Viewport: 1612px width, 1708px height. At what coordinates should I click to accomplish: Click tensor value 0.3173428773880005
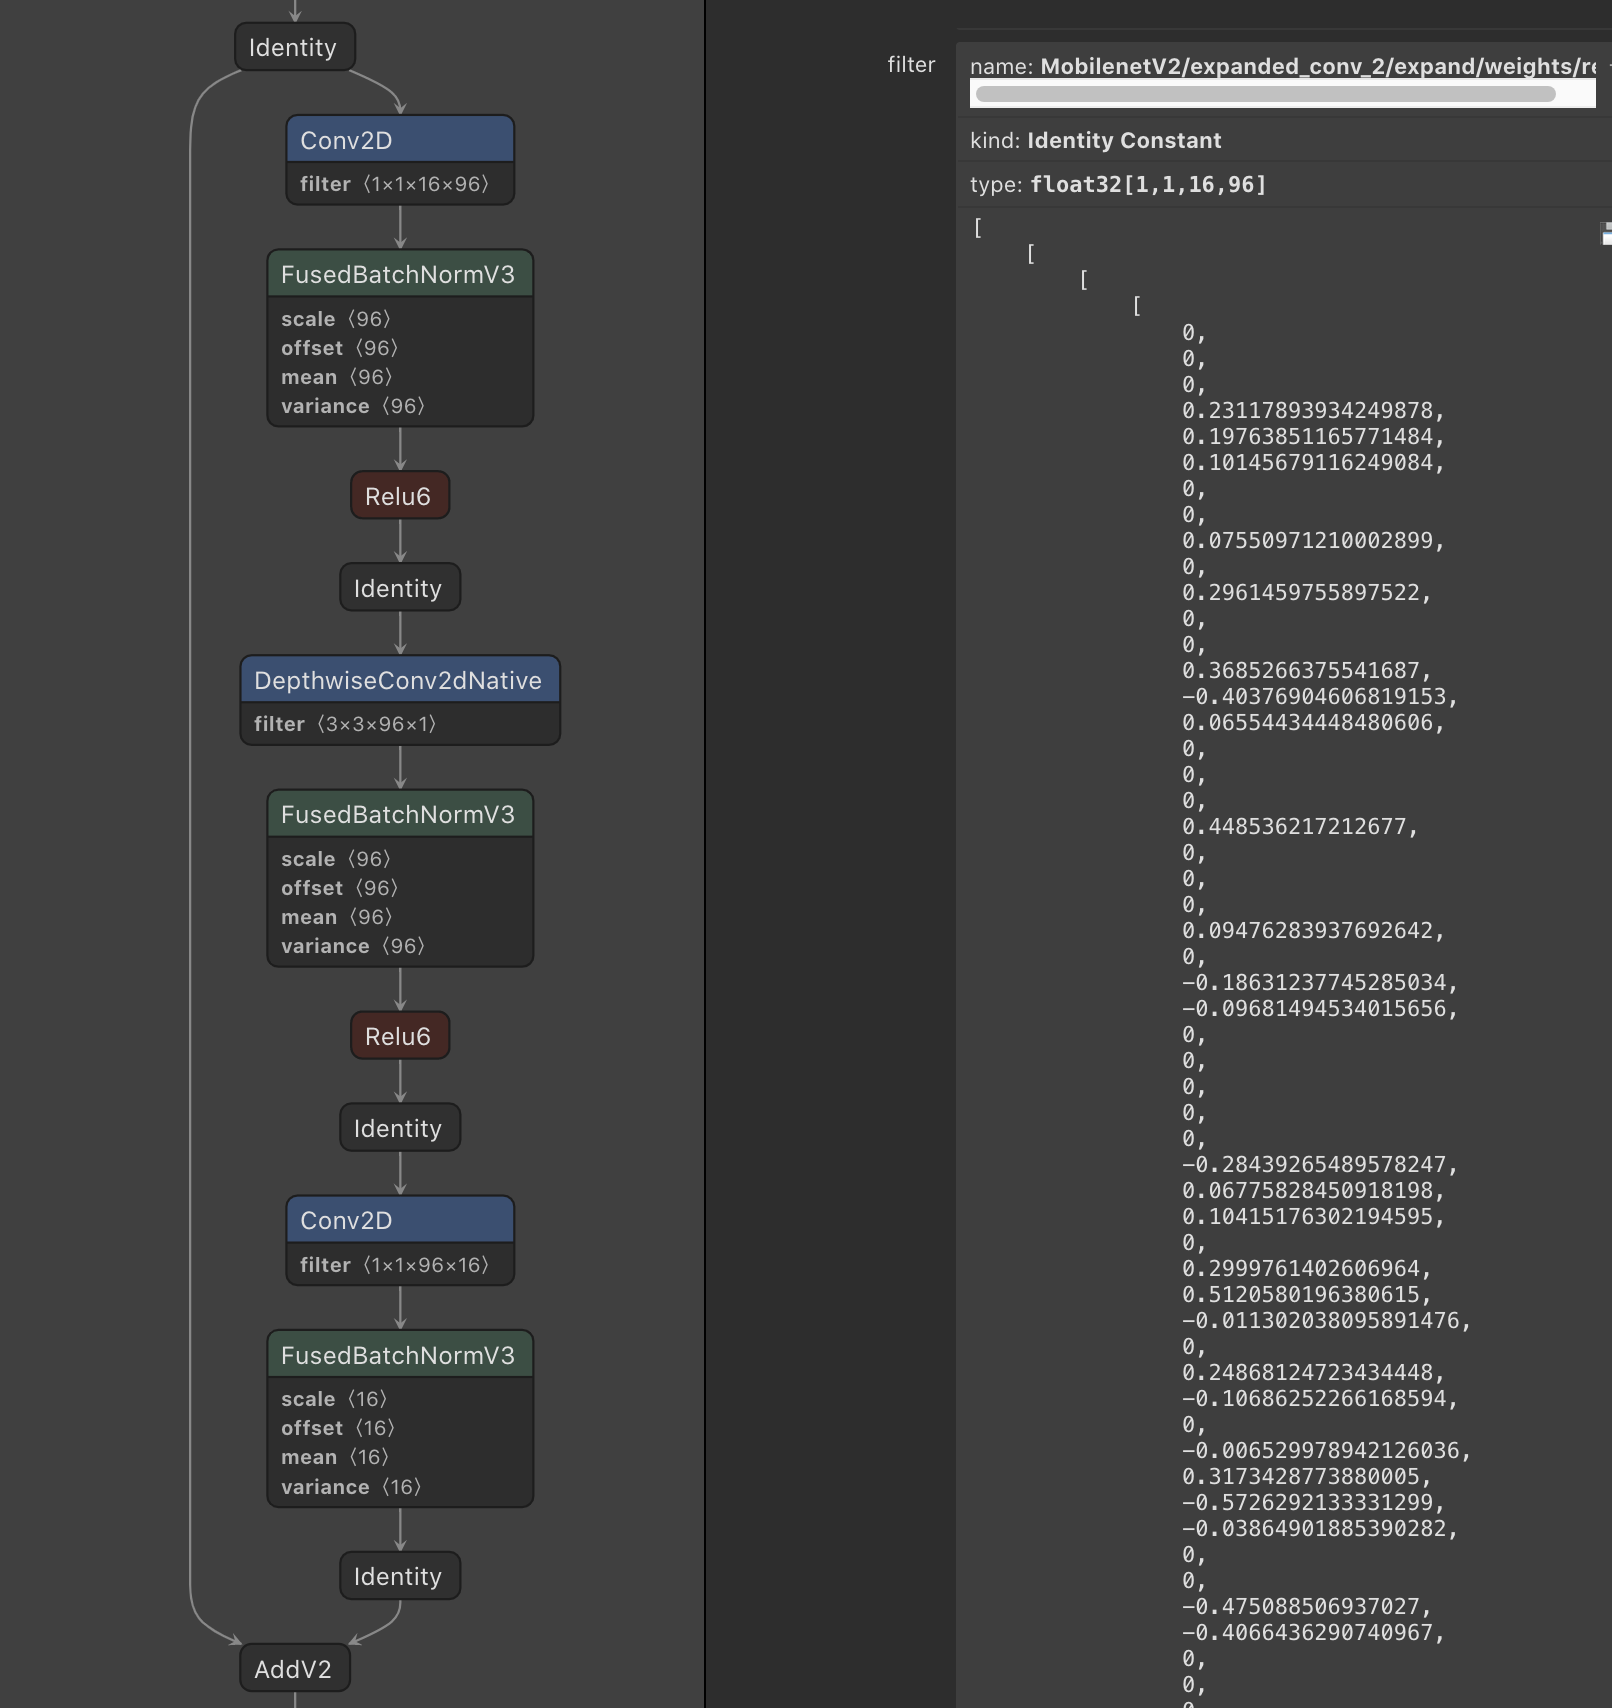tap(1306, 1476)
